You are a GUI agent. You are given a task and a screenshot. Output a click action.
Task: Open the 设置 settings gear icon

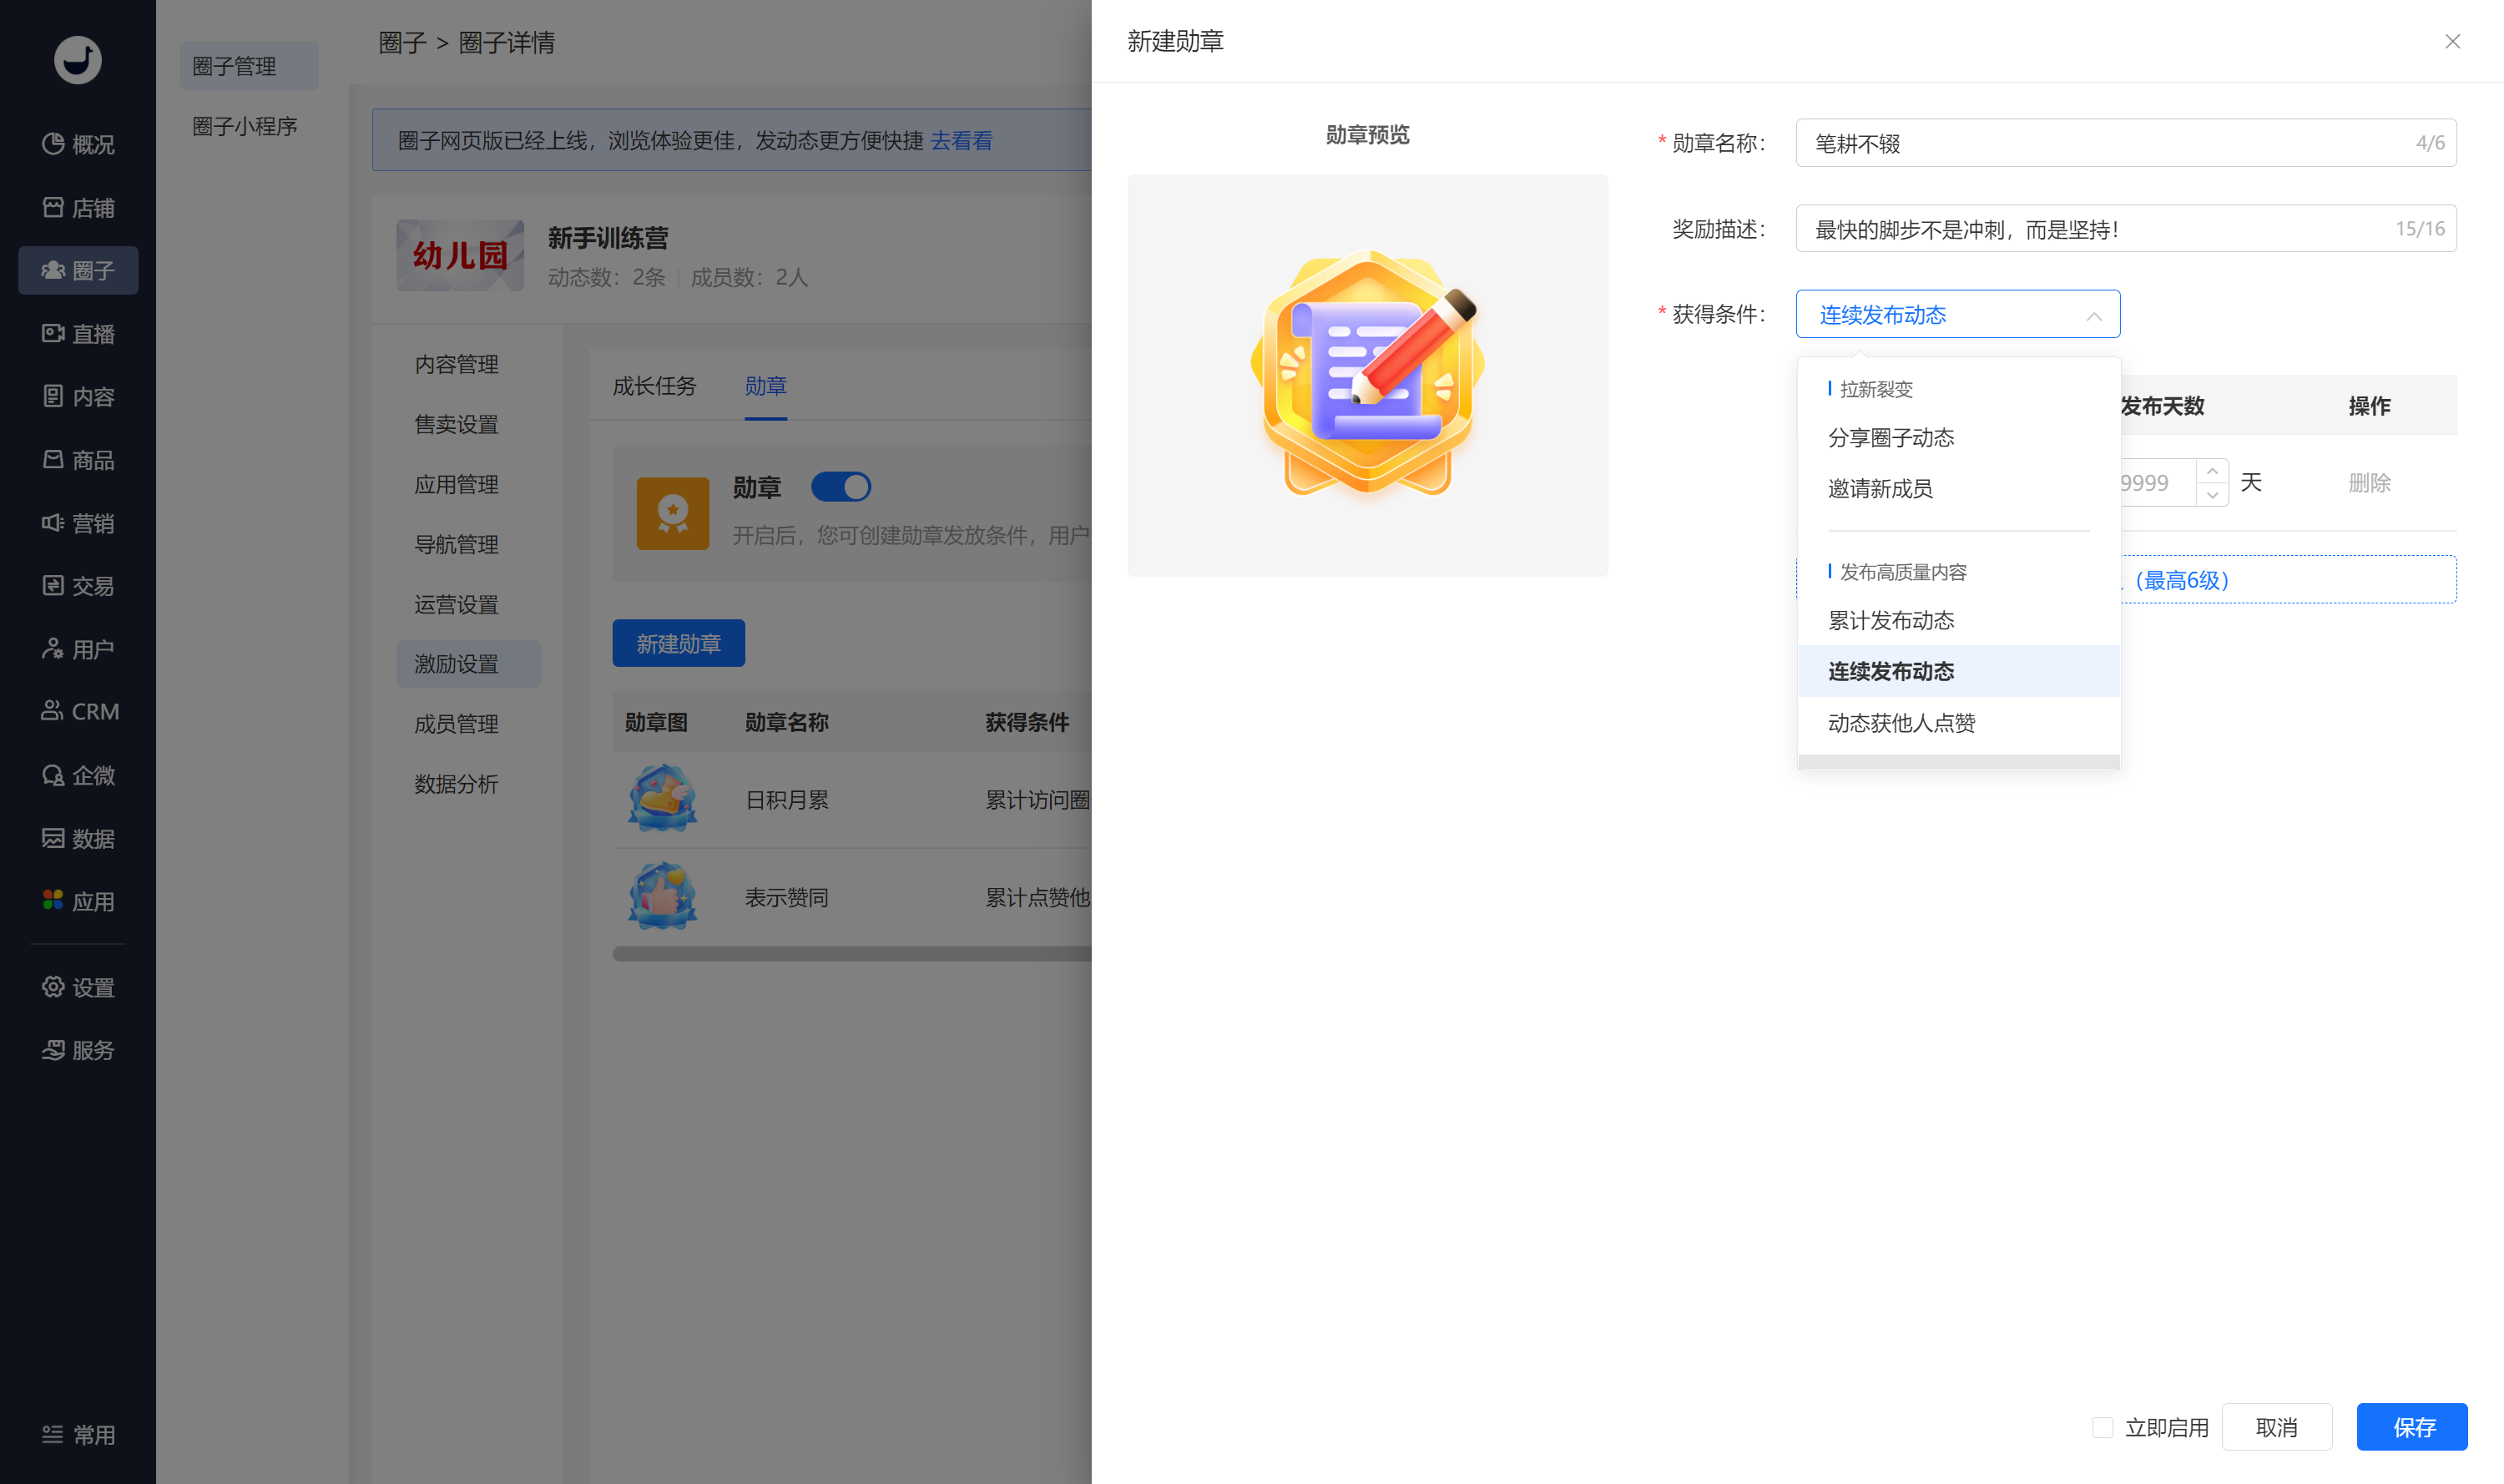point(53,987)
